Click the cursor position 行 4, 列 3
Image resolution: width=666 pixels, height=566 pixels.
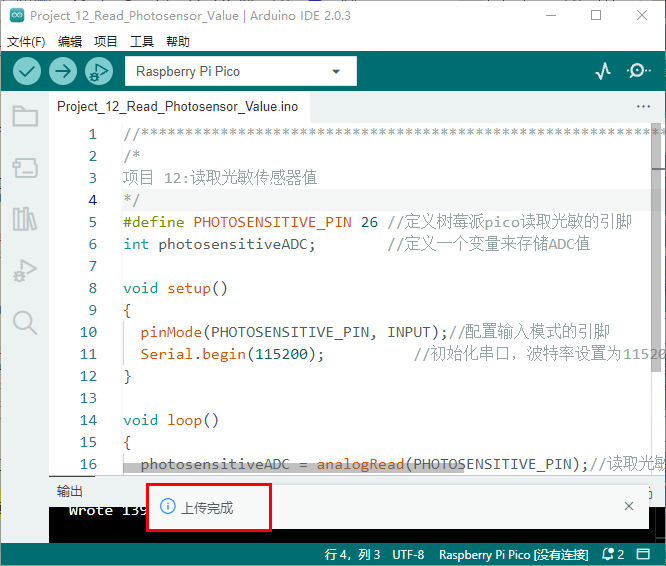click(353, 555)
